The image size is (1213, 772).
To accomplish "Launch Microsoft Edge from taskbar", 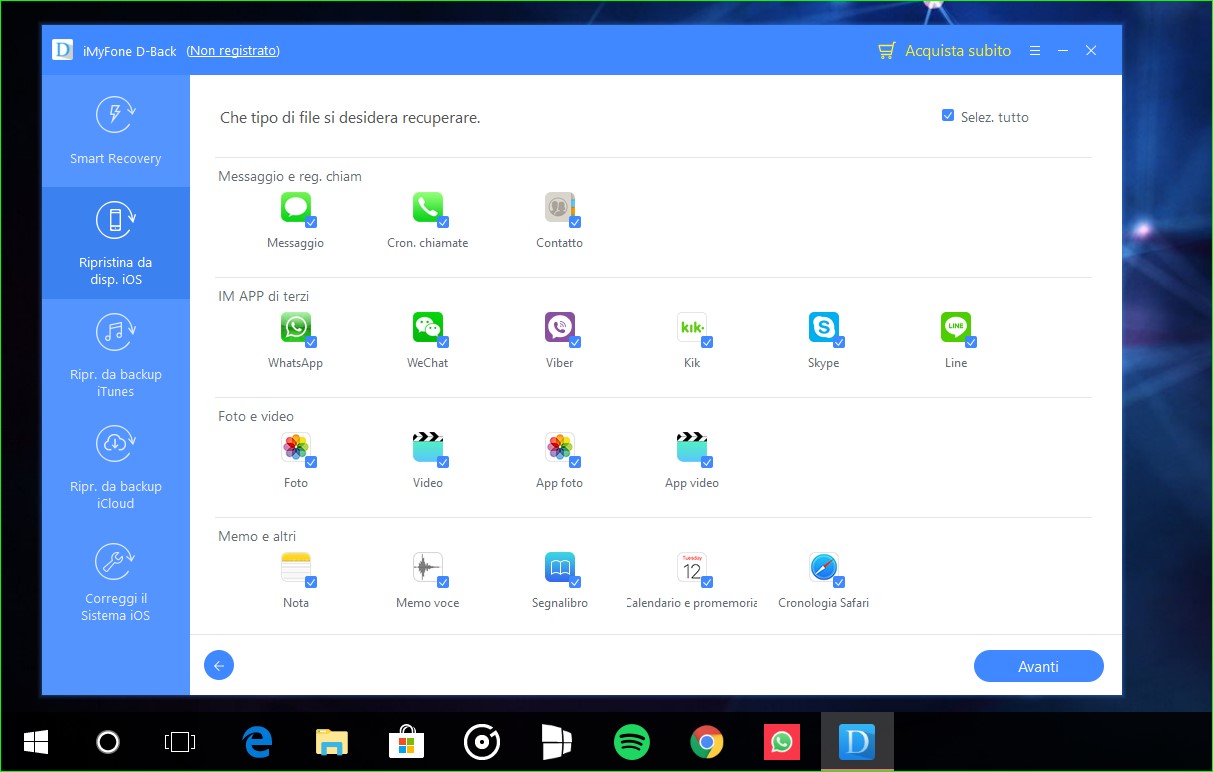I will click(258, 742).
